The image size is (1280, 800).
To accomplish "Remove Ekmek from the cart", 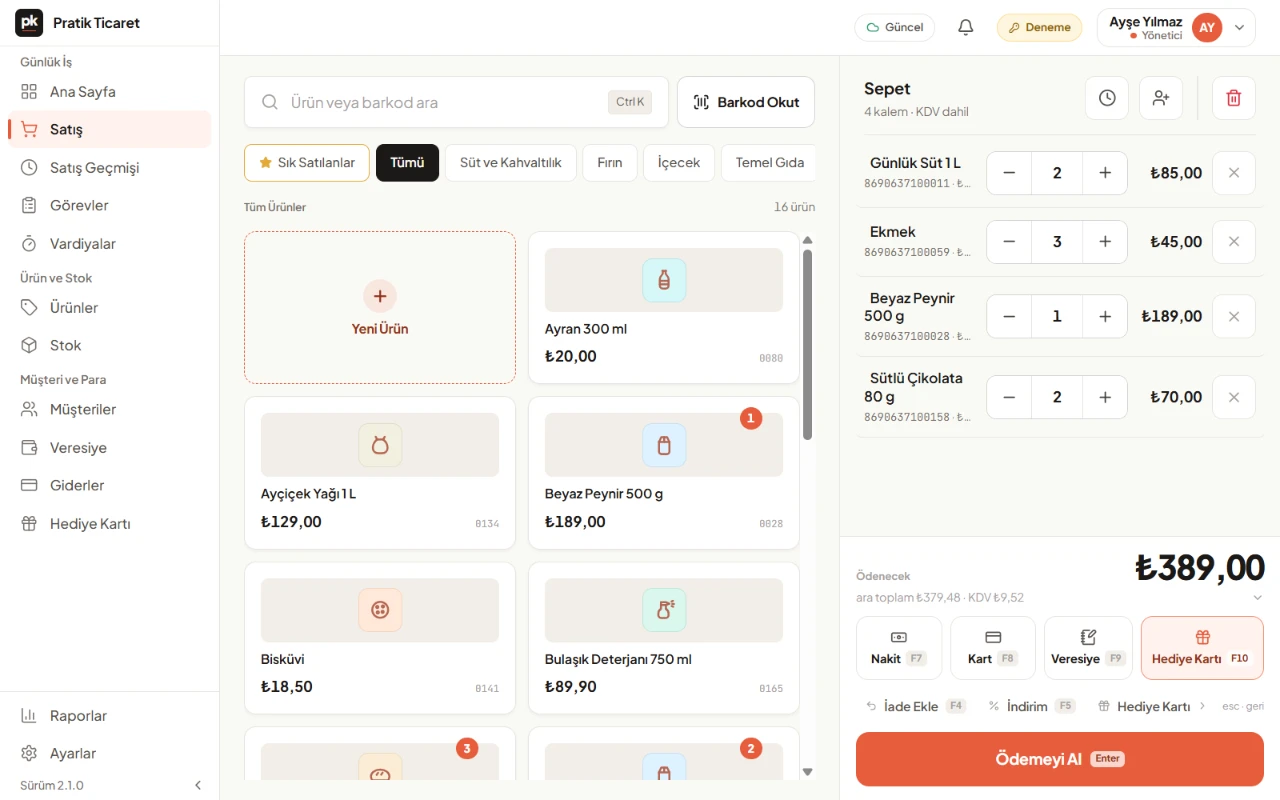I will (1234, 242).
